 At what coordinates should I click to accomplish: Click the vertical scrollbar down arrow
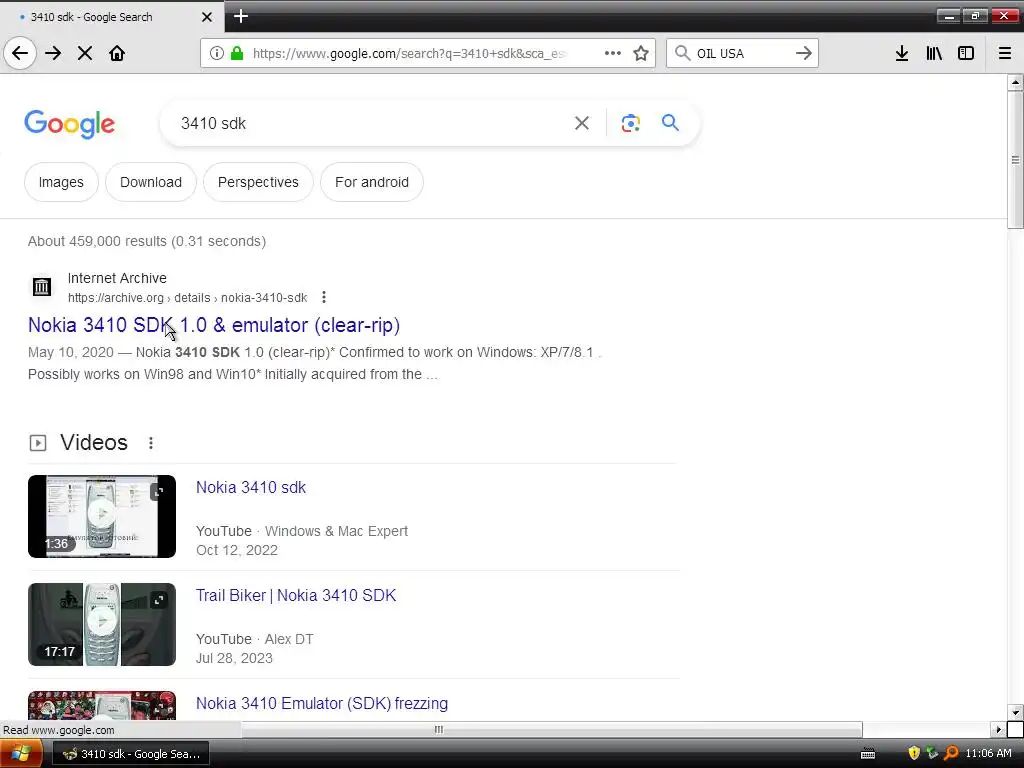(1015, 712)
